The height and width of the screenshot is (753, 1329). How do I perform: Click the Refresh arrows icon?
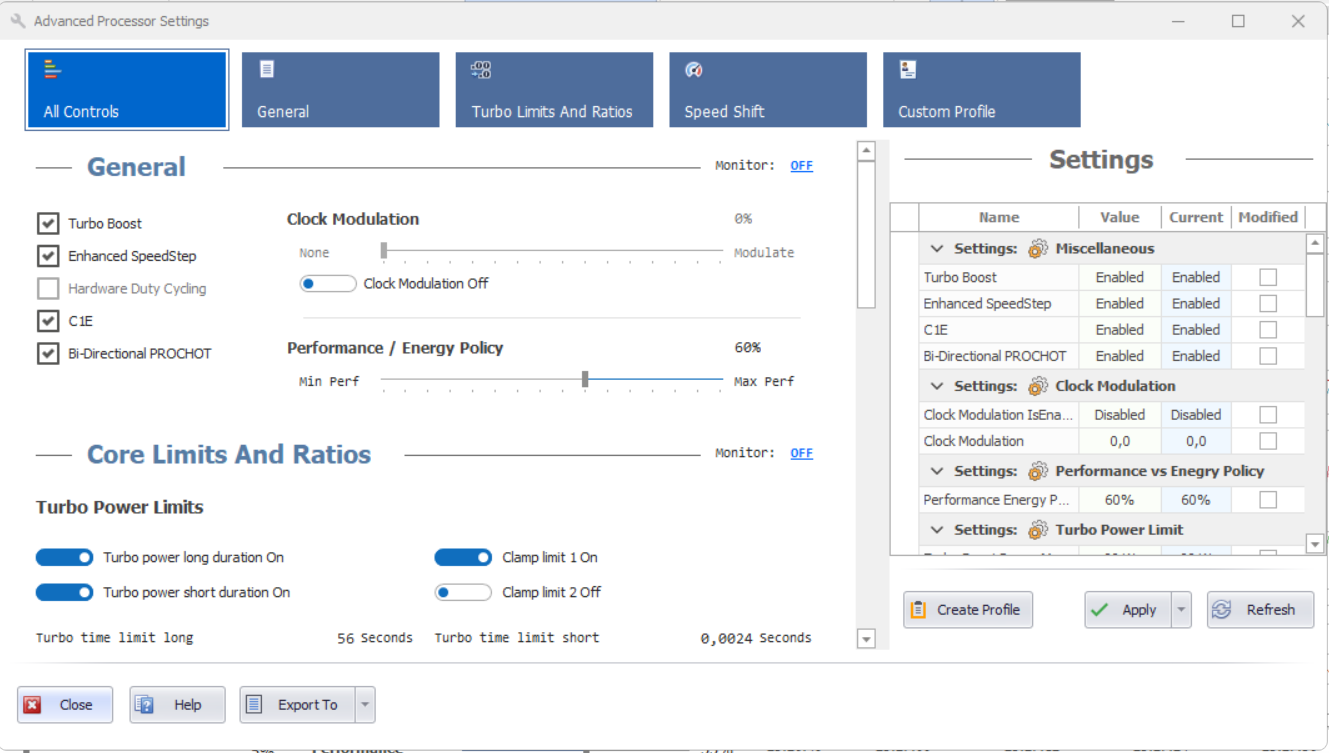(x=1221, y=609)
